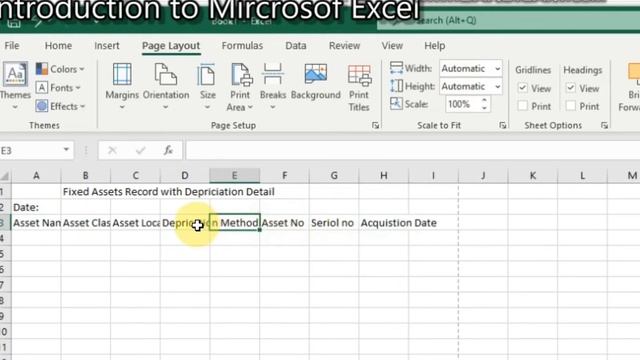Open the Orientation options
Image resolution: width=640 pixels, height=360 pixels.
[166, 87]
